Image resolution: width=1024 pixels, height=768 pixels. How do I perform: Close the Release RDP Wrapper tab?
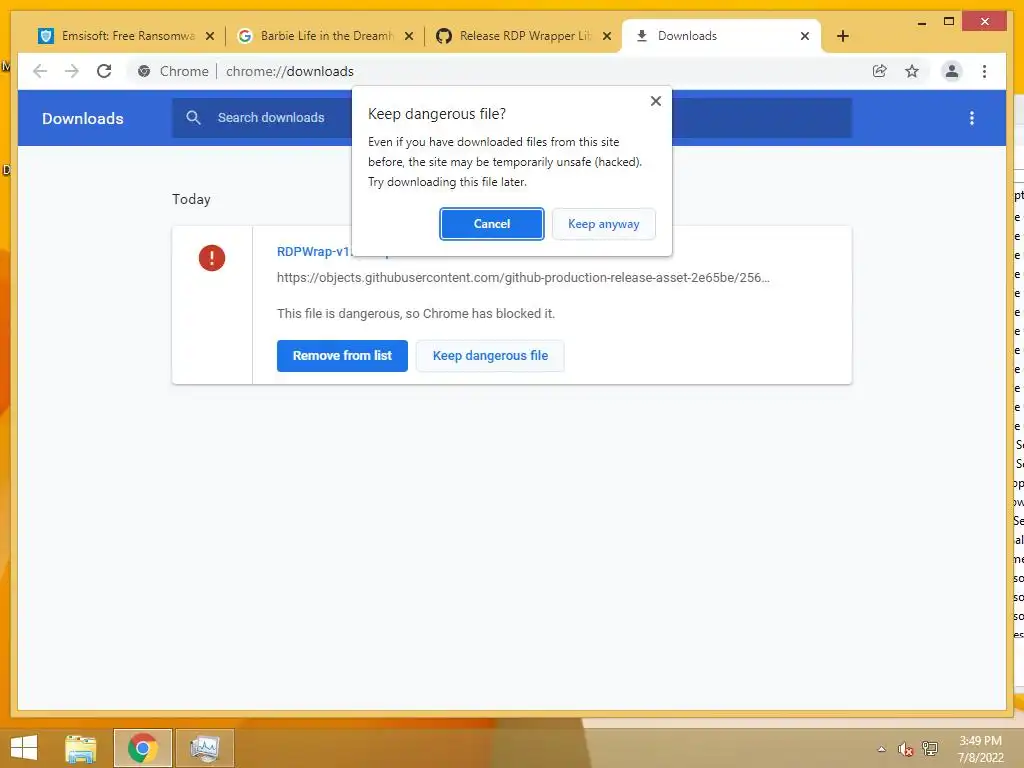(x=607, y=36)
